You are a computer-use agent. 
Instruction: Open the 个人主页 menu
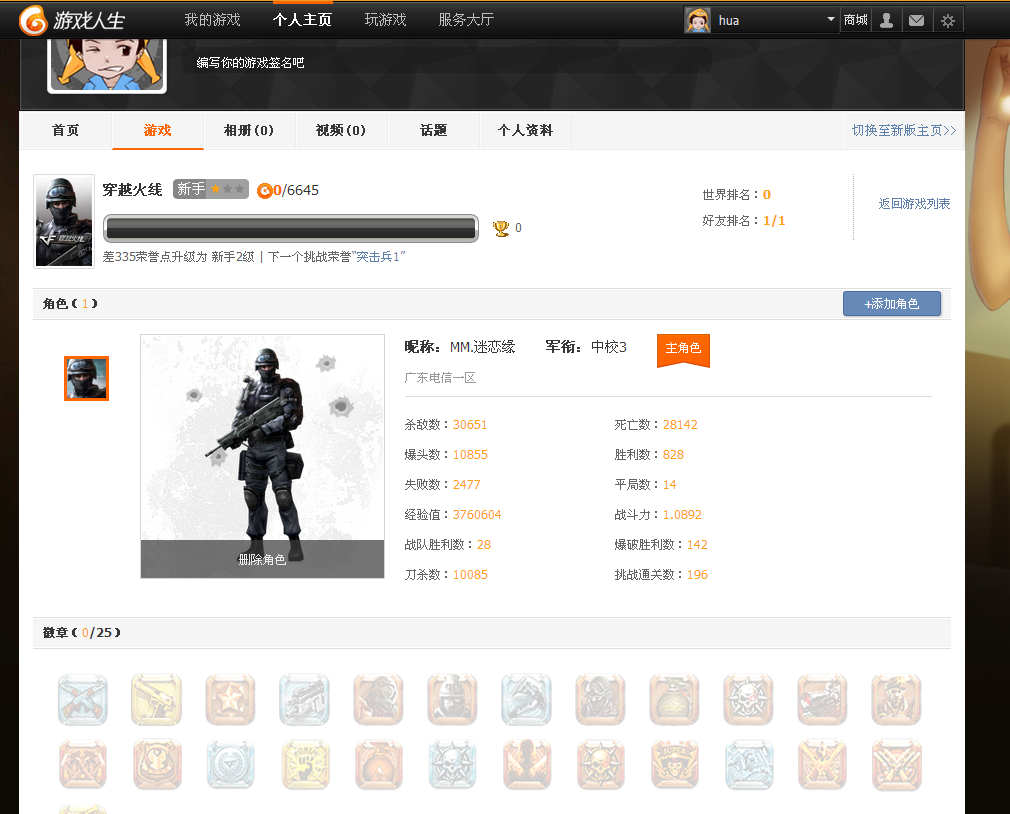point(302,20)
